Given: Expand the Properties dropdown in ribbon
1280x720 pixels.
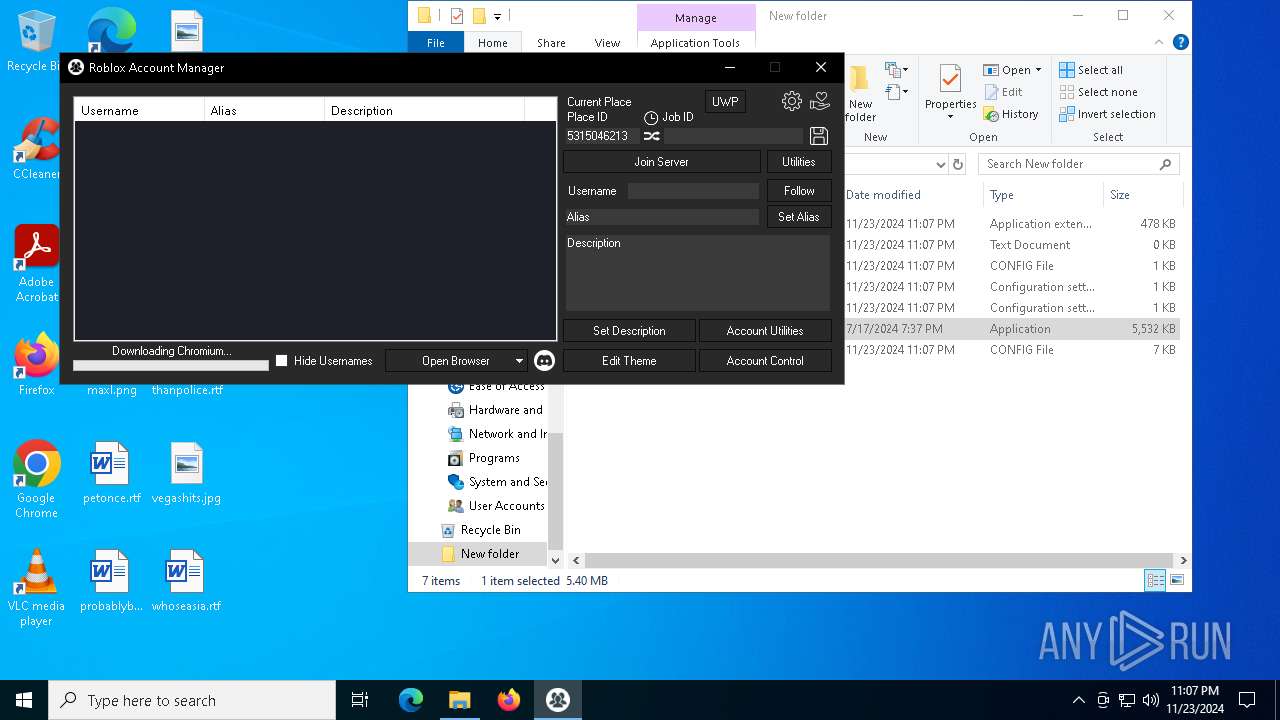Looking at the screenshot, I should (x=950, y=117).
